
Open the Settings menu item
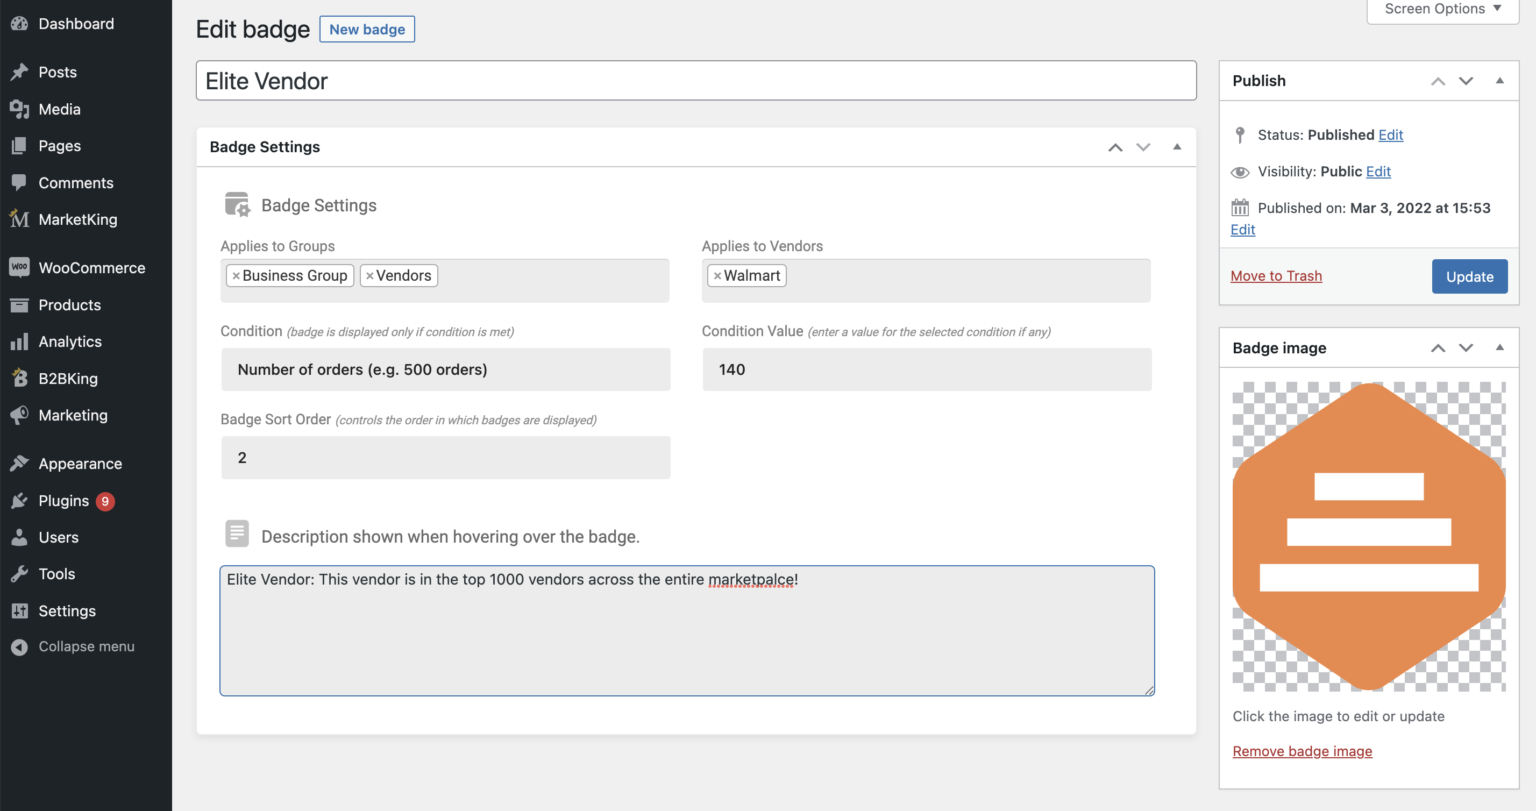[x=67, y=611]
